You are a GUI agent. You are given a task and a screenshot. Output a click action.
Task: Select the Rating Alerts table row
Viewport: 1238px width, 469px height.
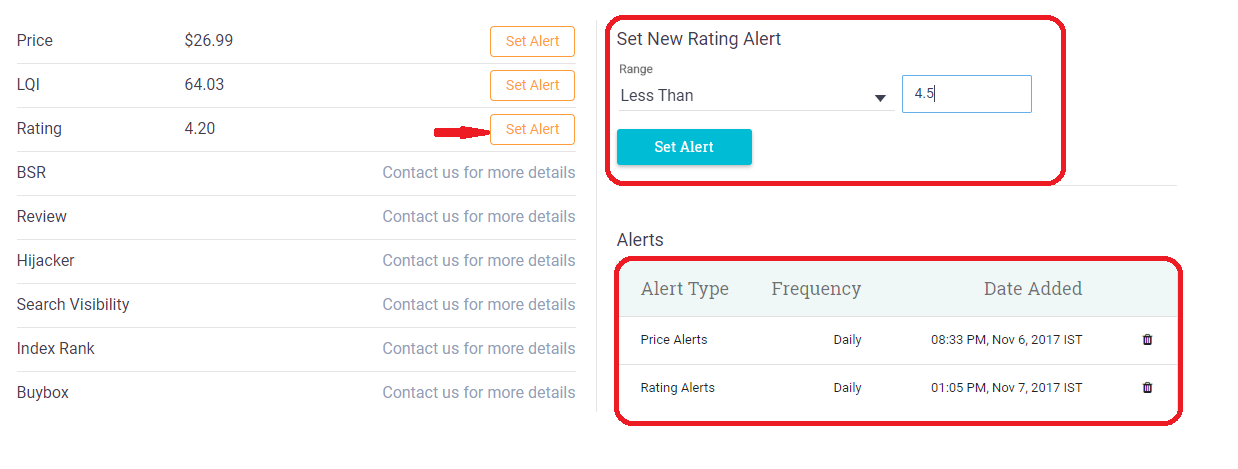(x=898, y=388)
